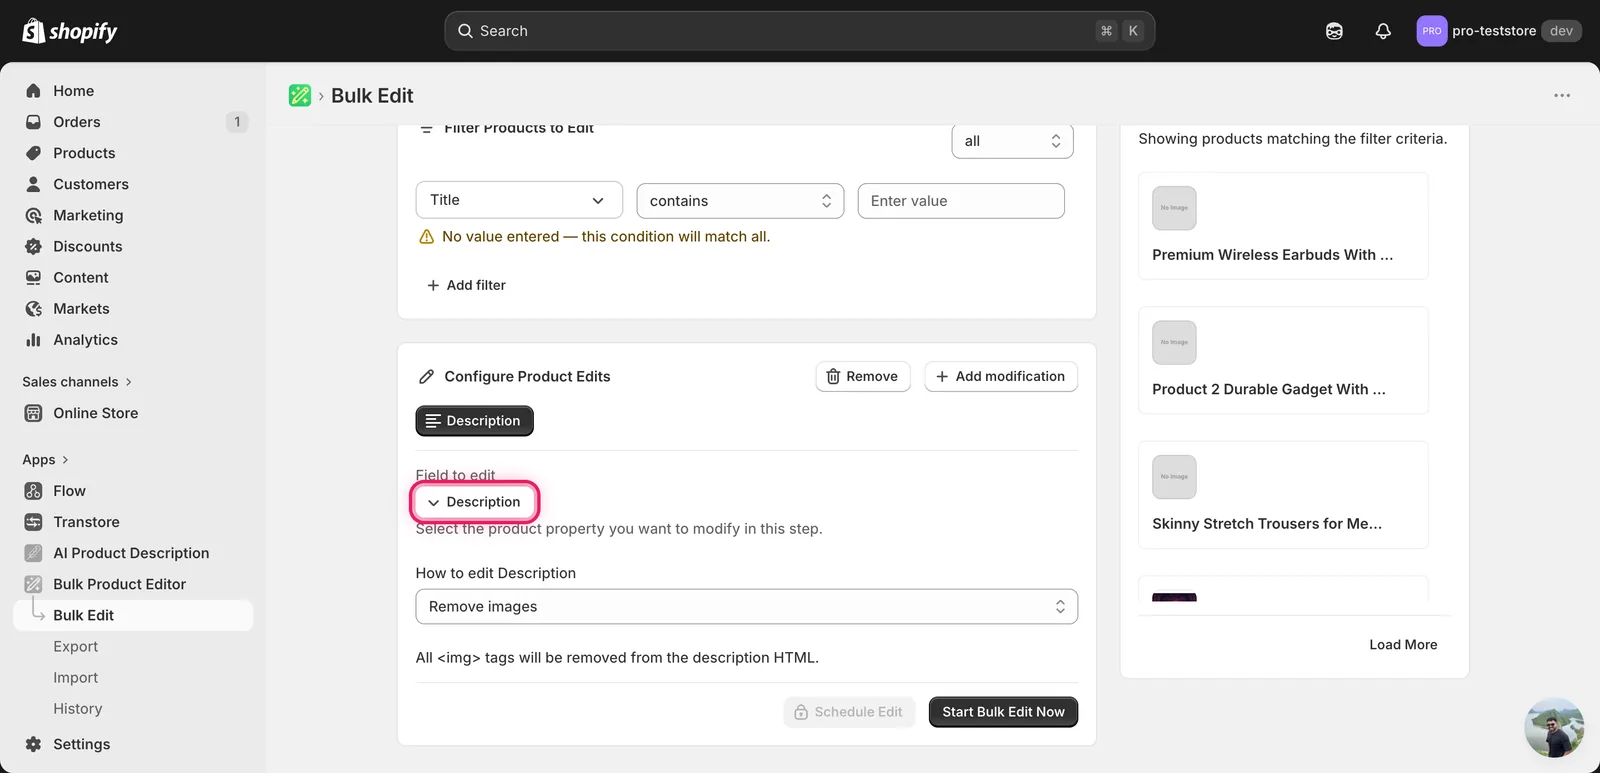Click the Shopify logo
The width and height of the screenshot is (1600, 773).
tap(70, 31)
